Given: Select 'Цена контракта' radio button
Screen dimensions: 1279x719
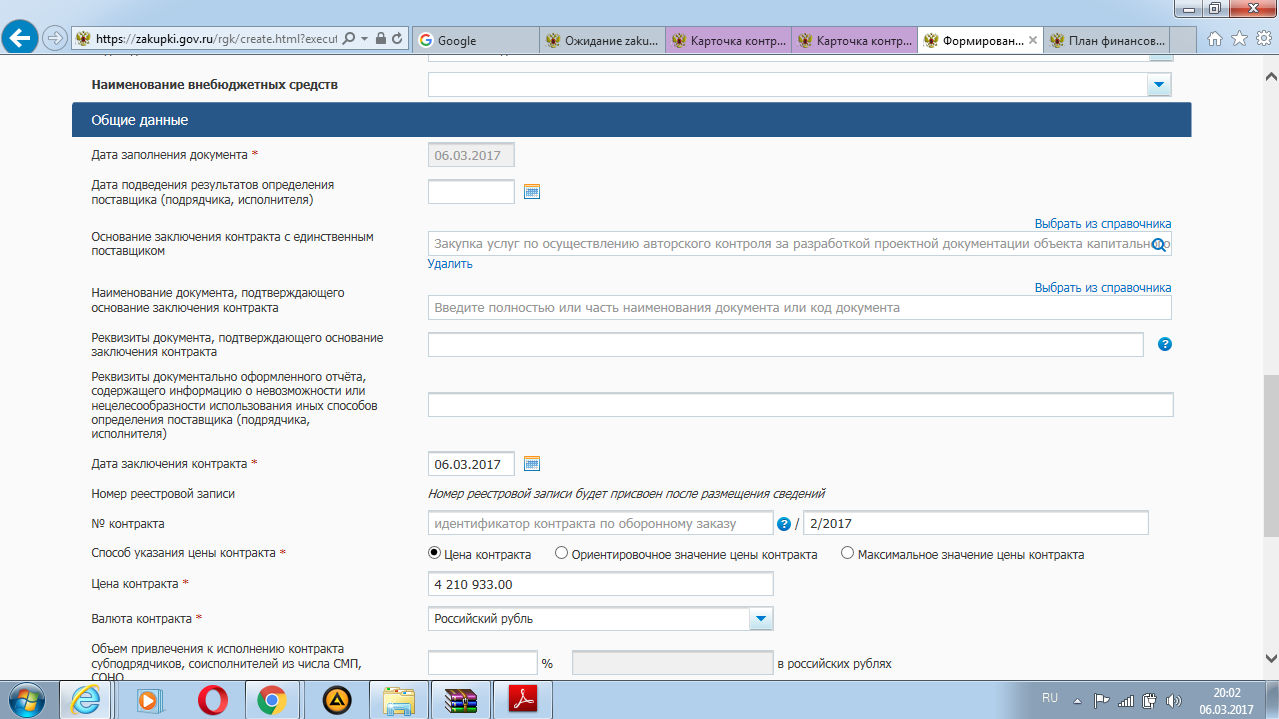Looking at the screenshot, I should [x=434, y=553].
